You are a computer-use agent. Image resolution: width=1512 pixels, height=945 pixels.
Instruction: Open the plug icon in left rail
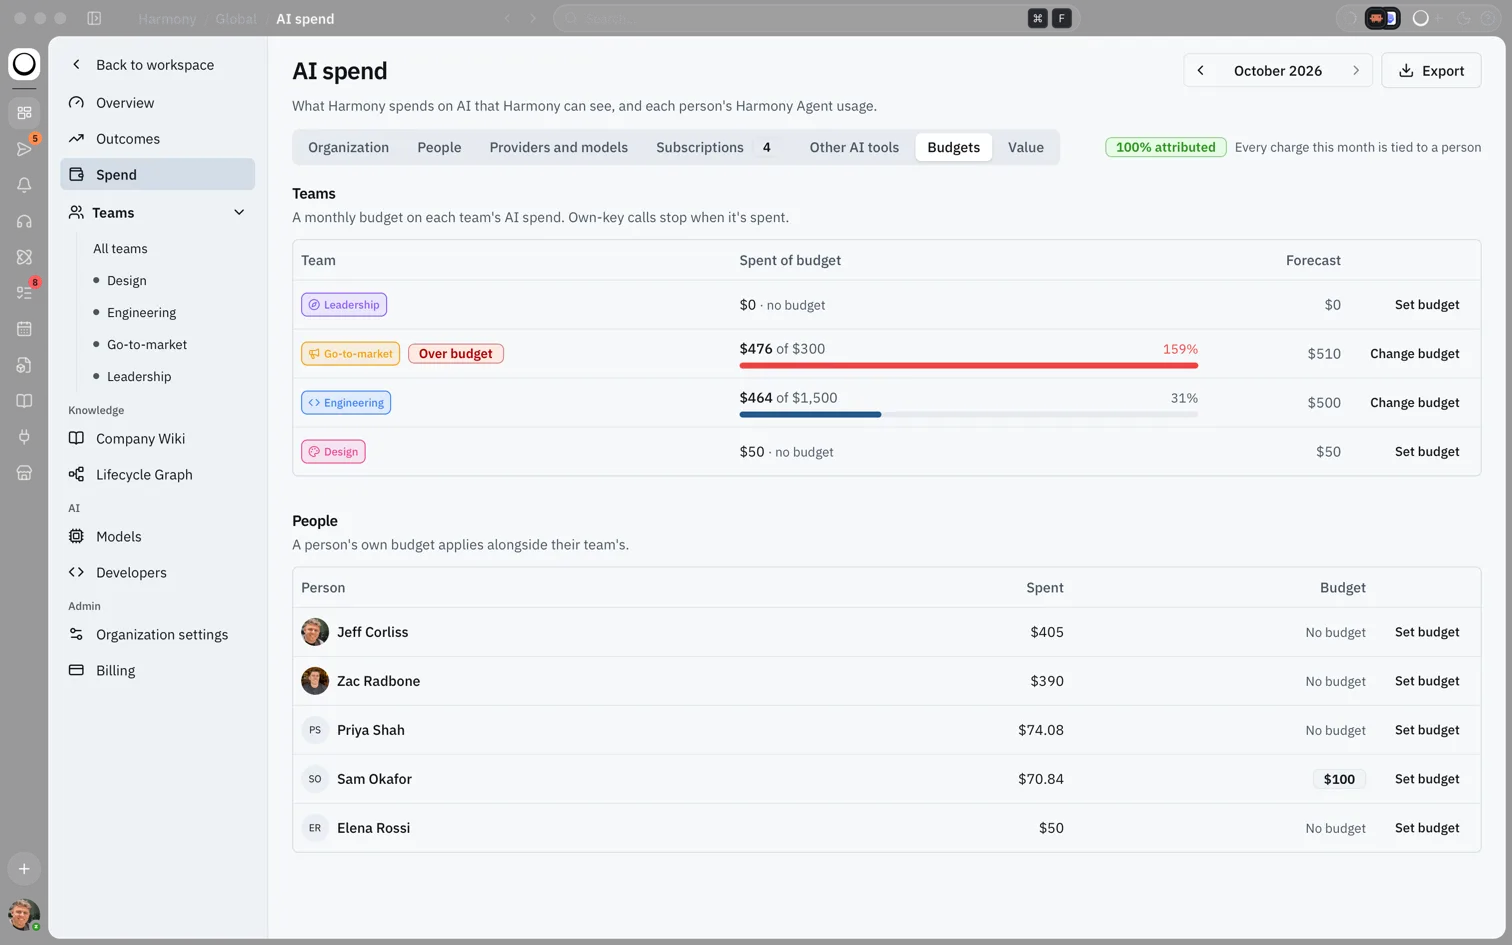[x=24, y=437]
